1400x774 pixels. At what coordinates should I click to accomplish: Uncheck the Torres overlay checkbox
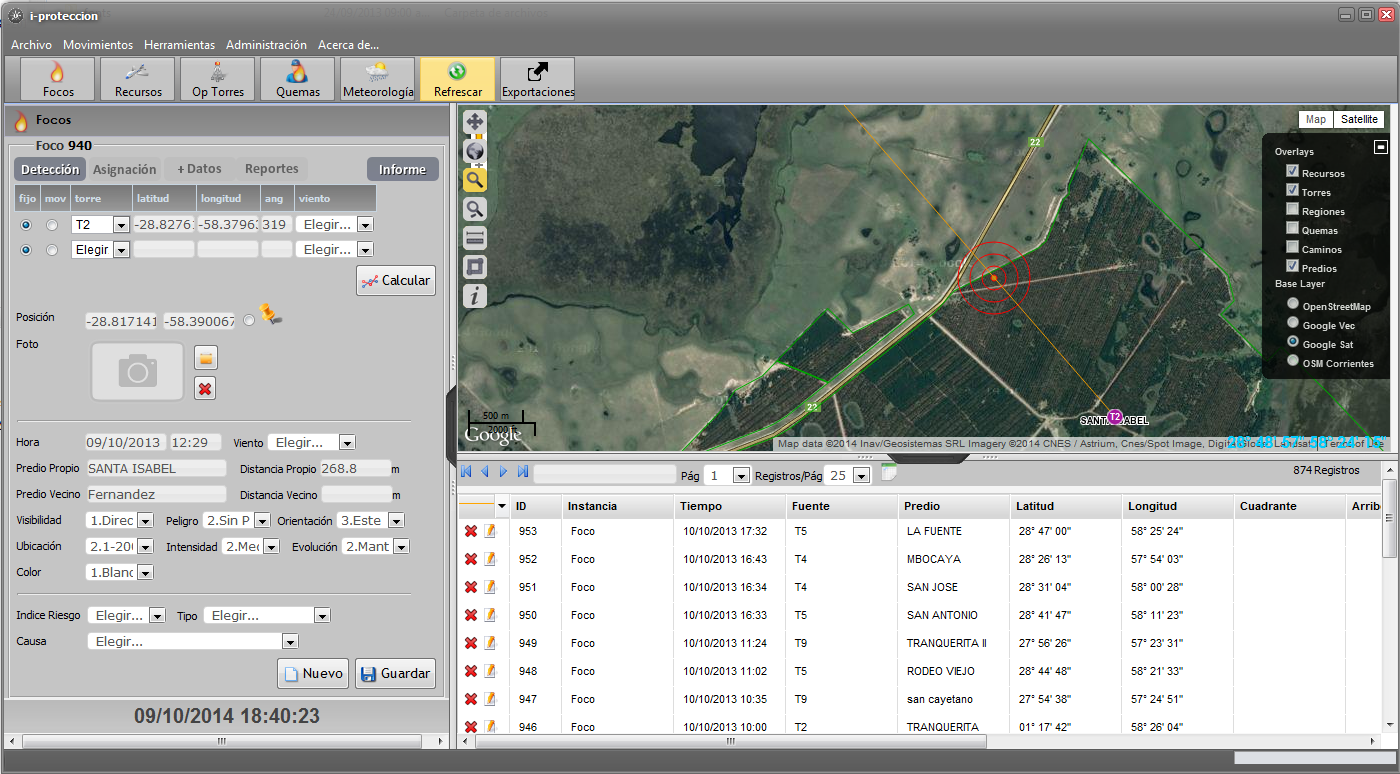coord(1292,191)
